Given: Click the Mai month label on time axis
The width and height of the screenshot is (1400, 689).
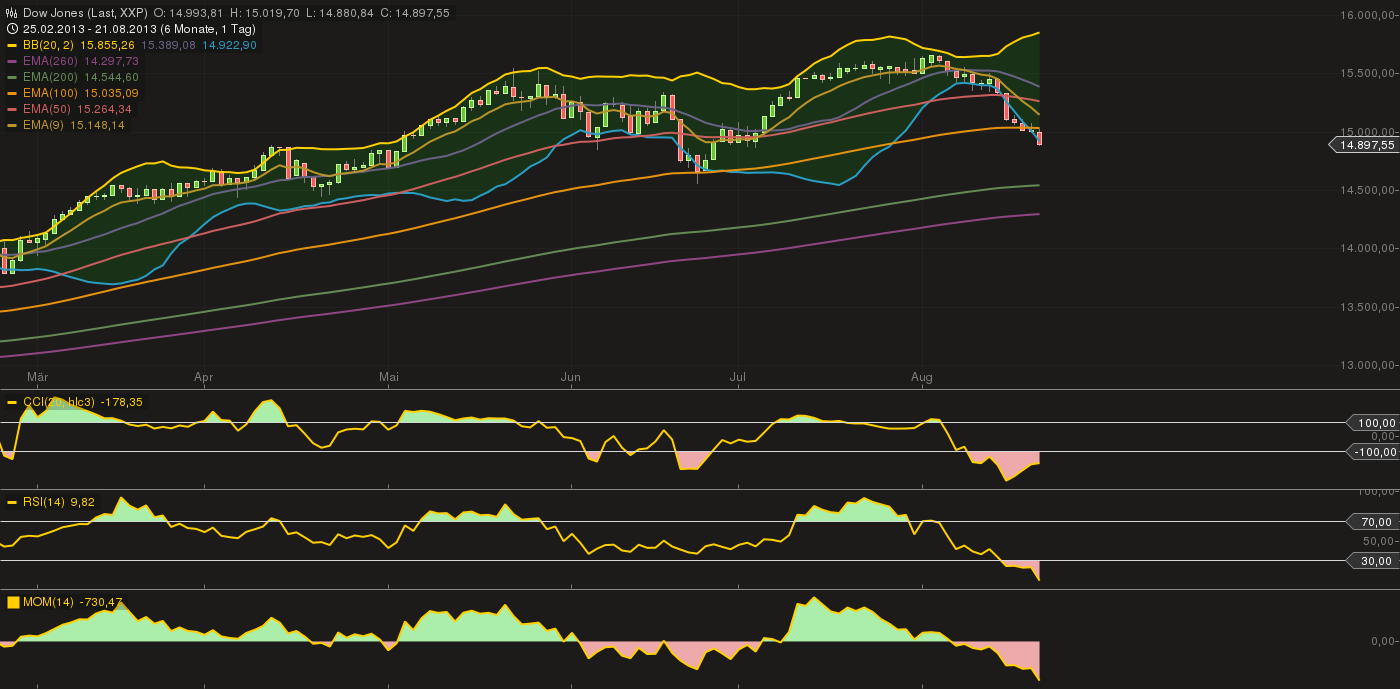Looking at the screenshot, I should [390, 377].
